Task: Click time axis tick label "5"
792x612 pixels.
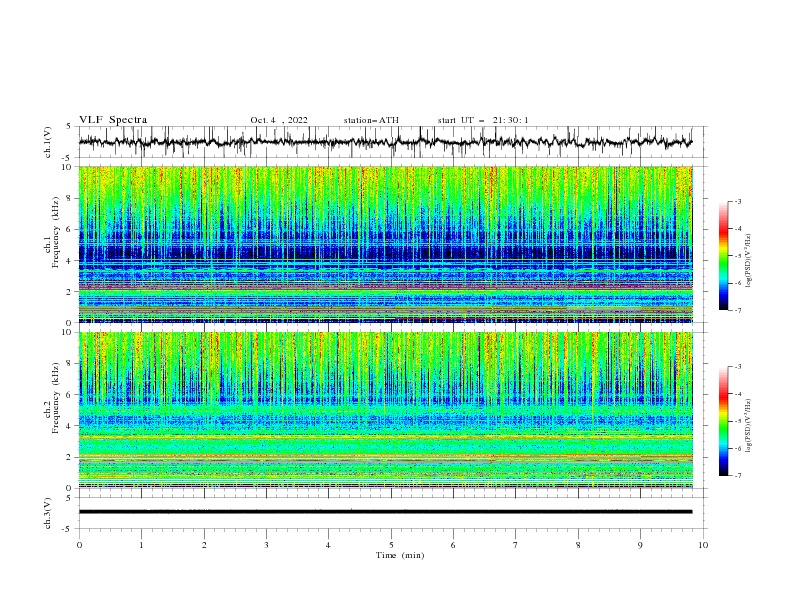Action: coord(391,545)
